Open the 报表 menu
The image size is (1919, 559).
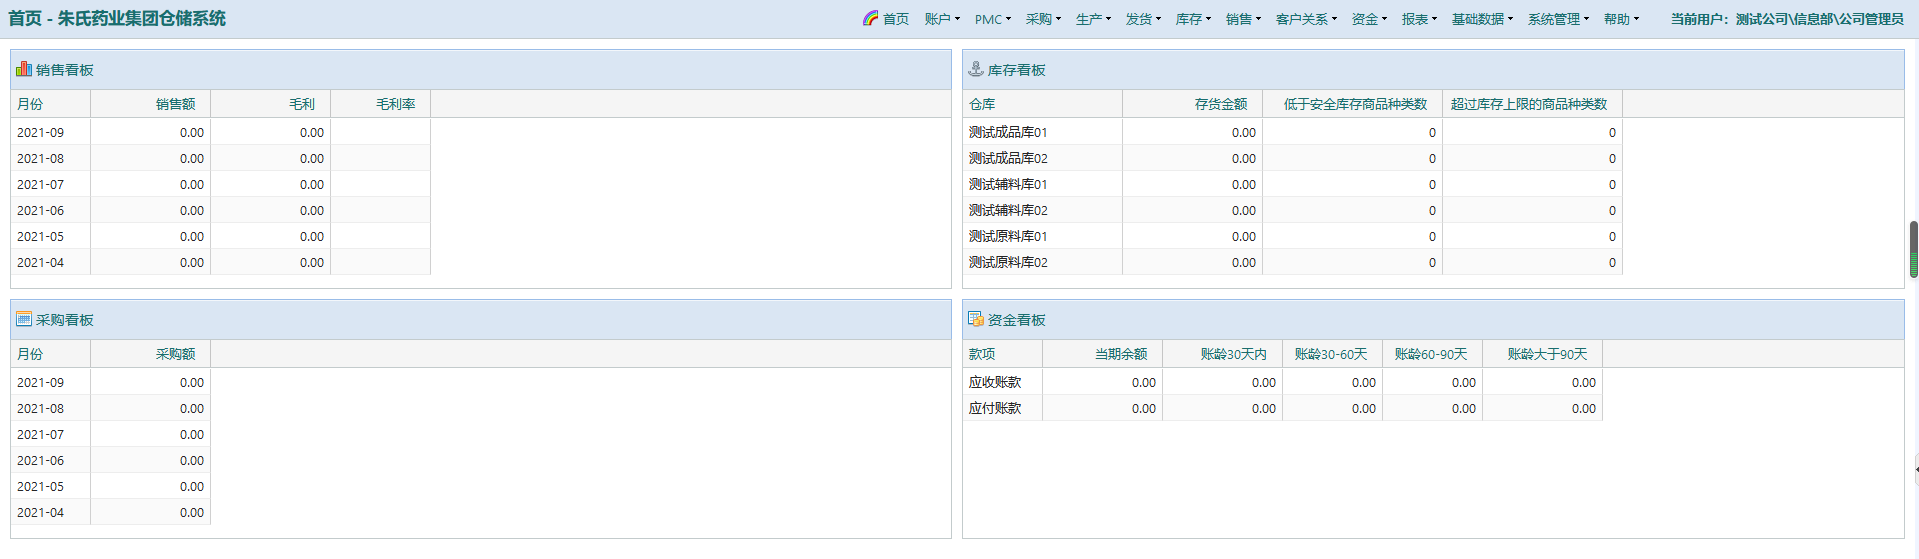click(1419, 19)
